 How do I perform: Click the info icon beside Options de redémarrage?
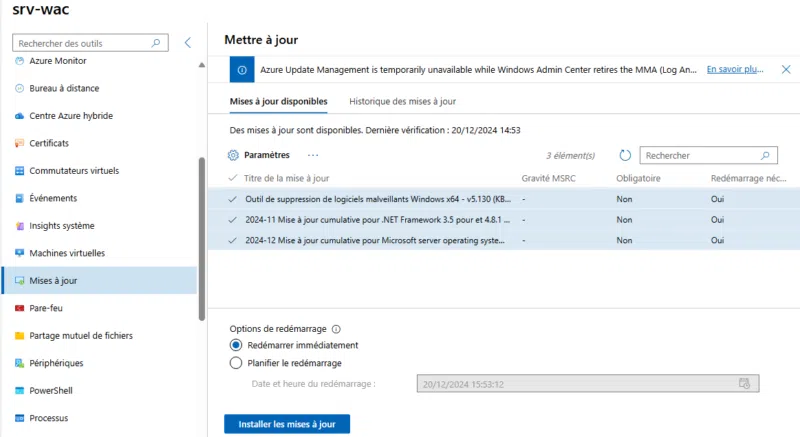coord(336,329)
